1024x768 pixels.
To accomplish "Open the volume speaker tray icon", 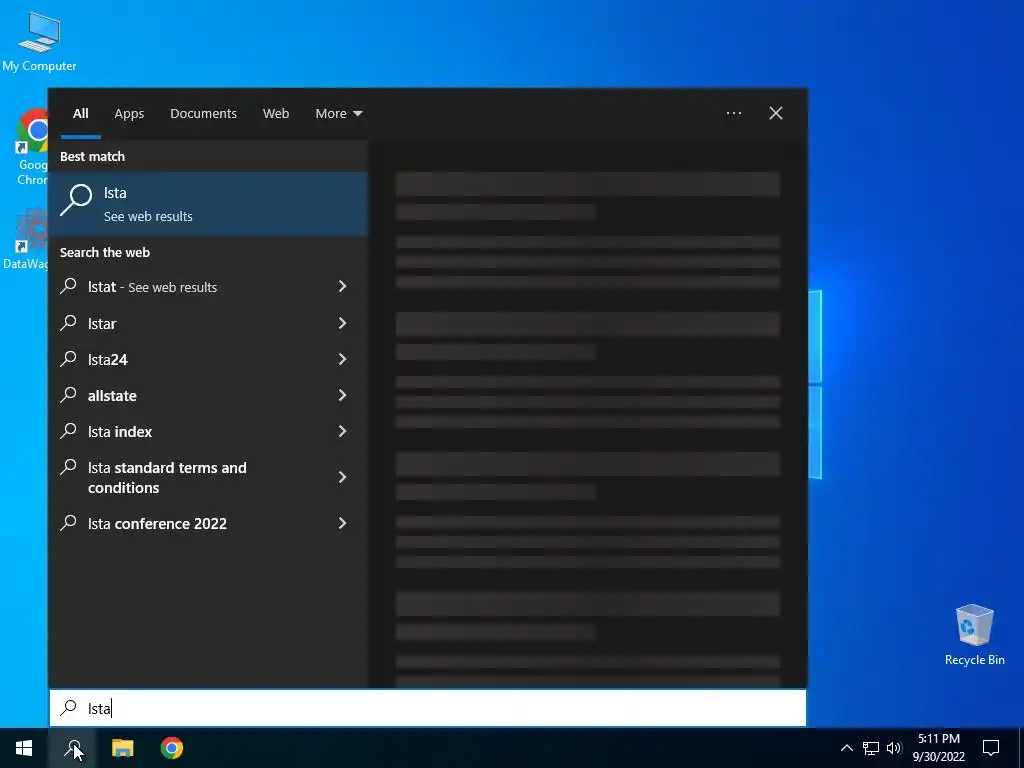I will [x=894, y=748].
